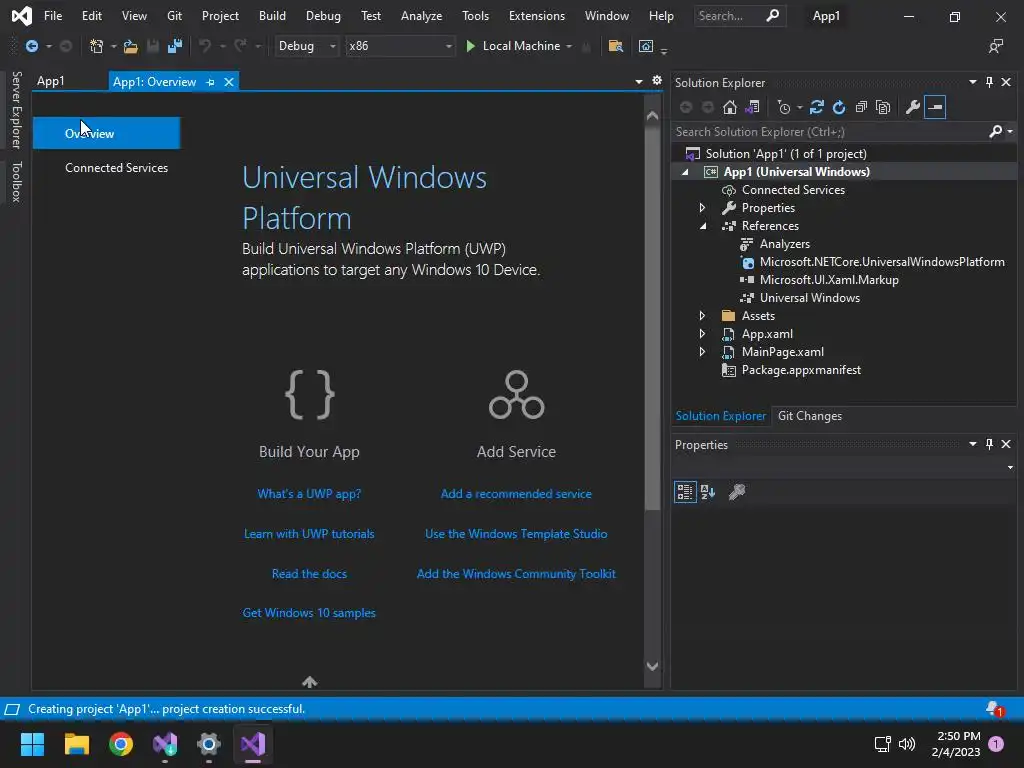Open Solution Explorer Properties wrench icon

[913, 107]
